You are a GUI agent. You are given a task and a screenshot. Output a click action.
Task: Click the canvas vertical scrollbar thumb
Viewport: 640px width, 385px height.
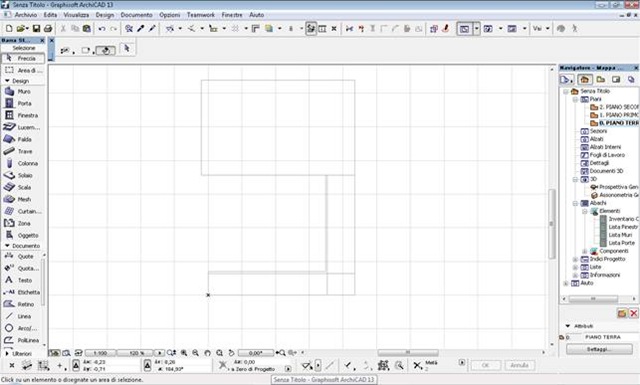pos(551,224)
